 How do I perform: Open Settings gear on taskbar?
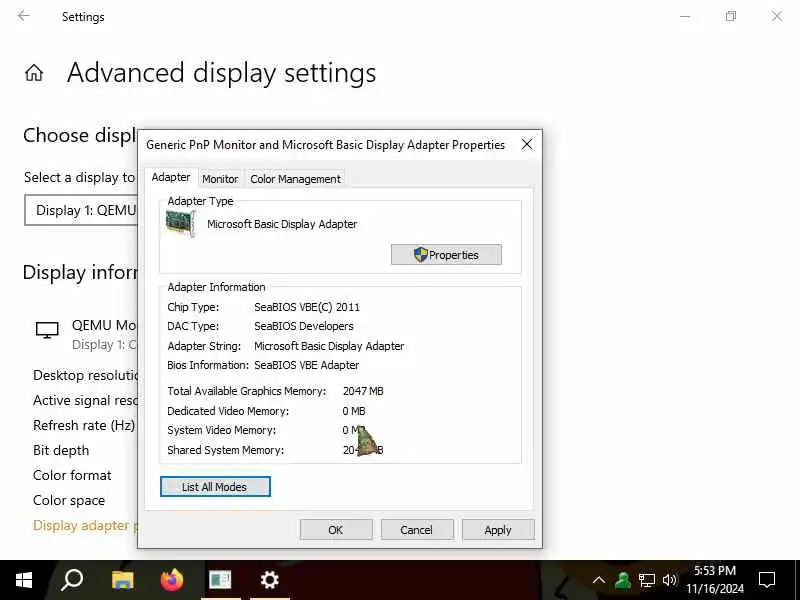[x=269, y=580]
